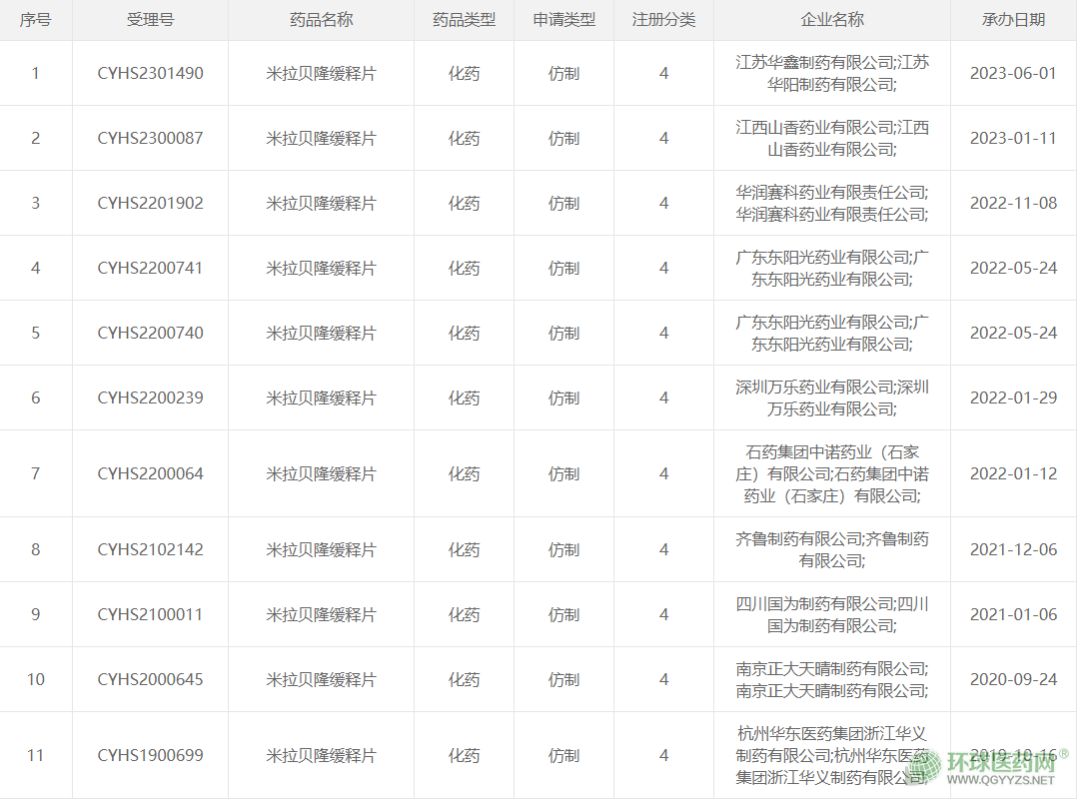Open acceptance number CYHS2301490
1080x802 pixels.
pos(150,74)
